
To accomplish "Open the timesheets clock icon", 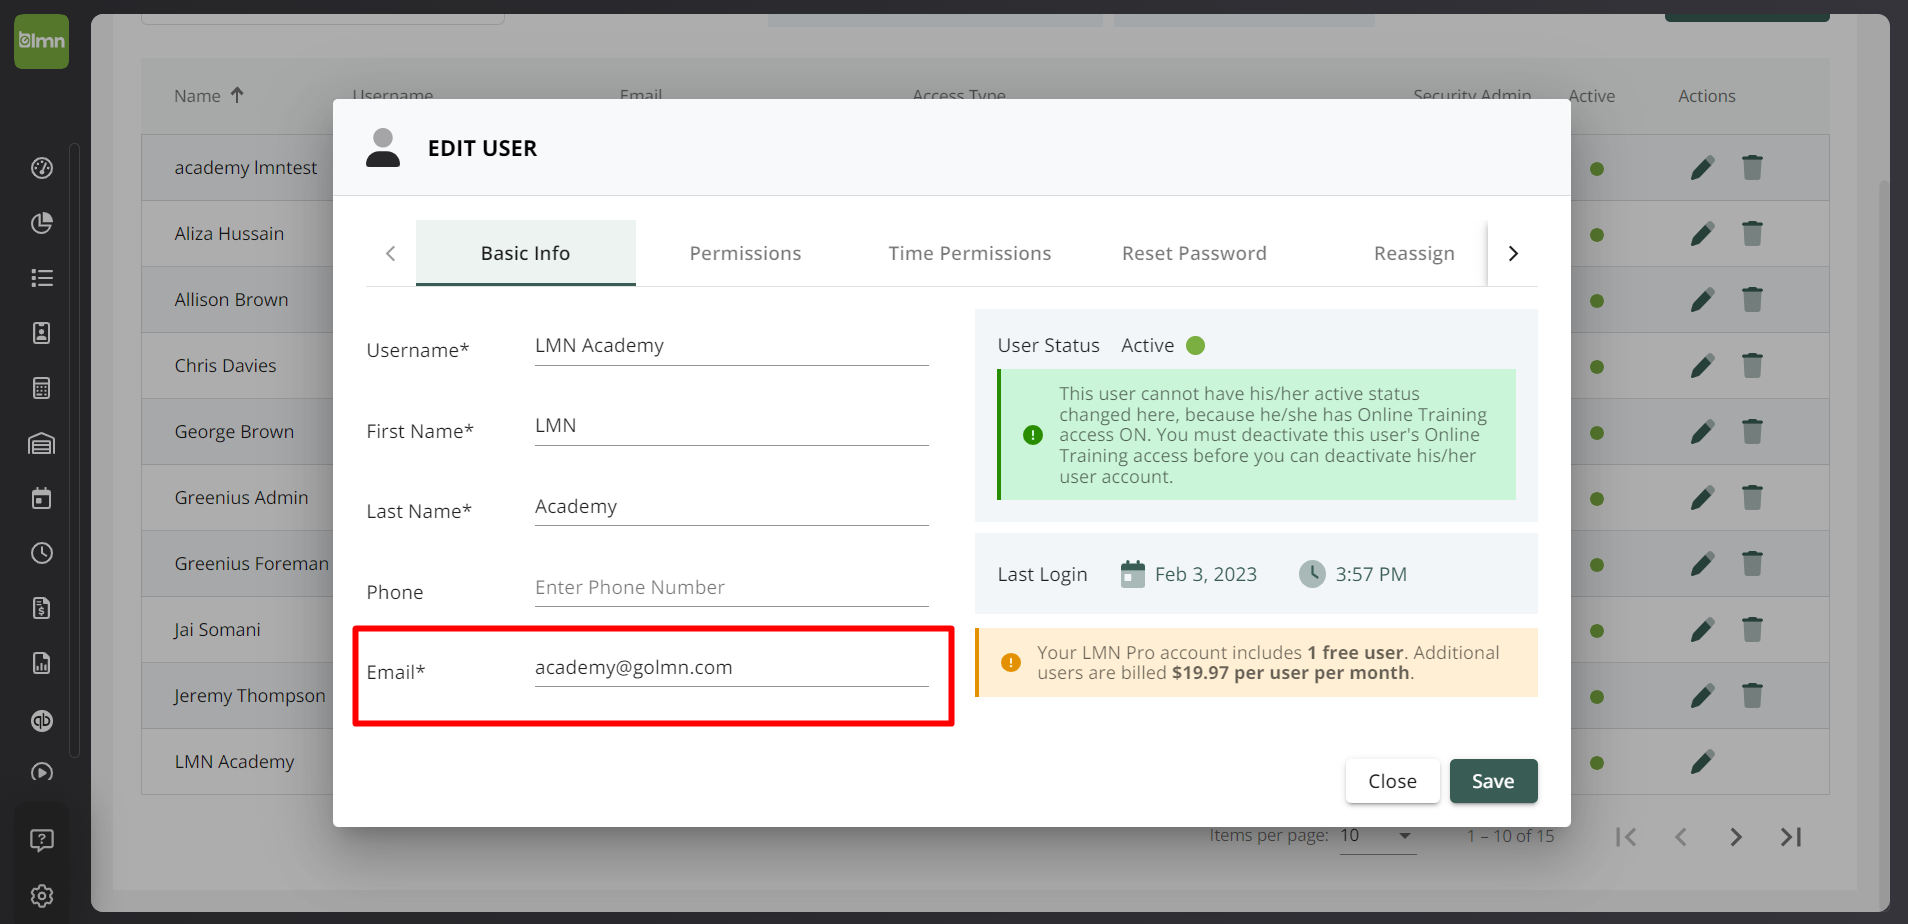I will [41, 552].
